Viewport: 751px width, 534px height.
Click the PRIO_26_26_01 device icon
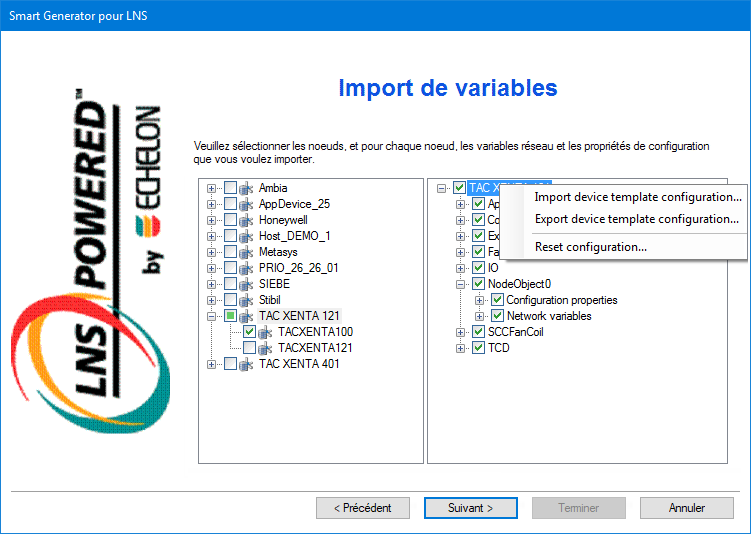[x=246, y=268]
